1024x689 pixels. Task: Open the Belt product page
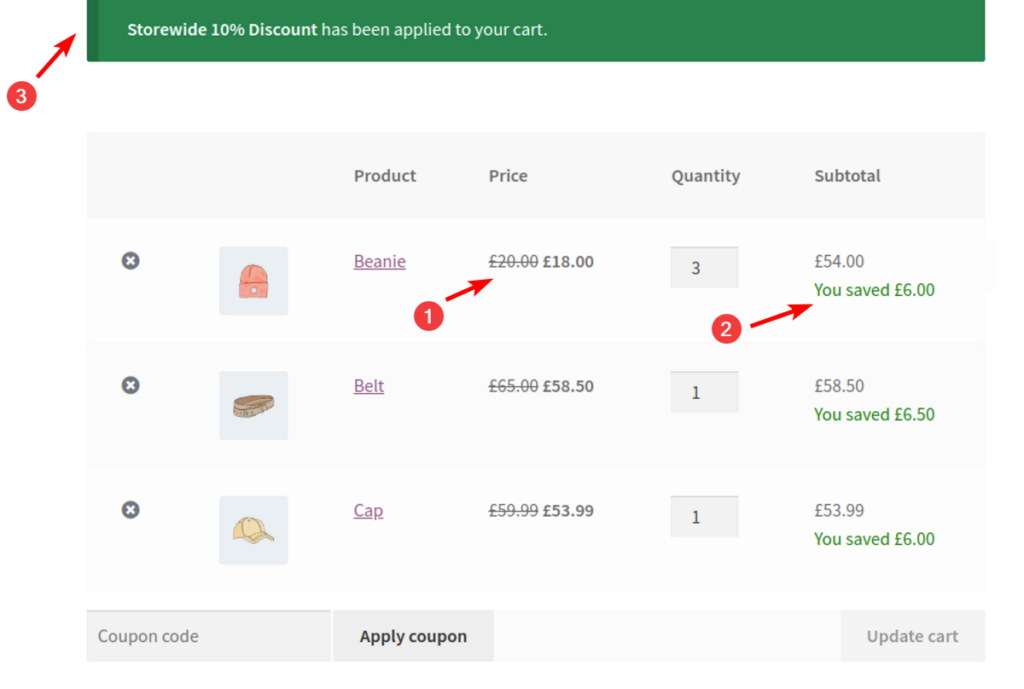click(x=368, y=385)
